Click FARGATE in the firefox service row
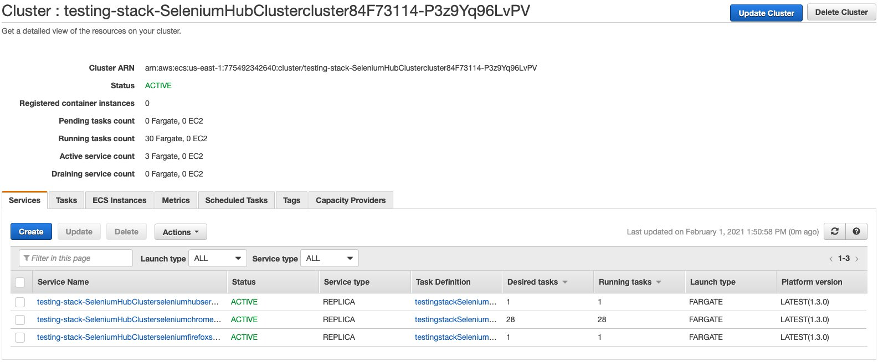The image size is (879, 364). [x=706, y=338]
